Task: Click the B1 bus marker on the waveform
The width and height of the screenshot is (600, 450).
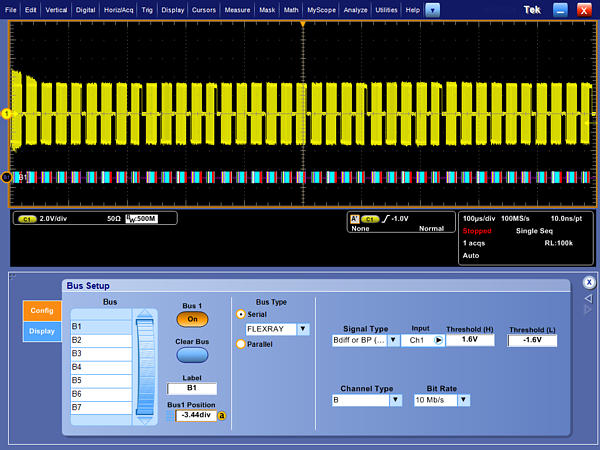Action: (x=8, y=177)
